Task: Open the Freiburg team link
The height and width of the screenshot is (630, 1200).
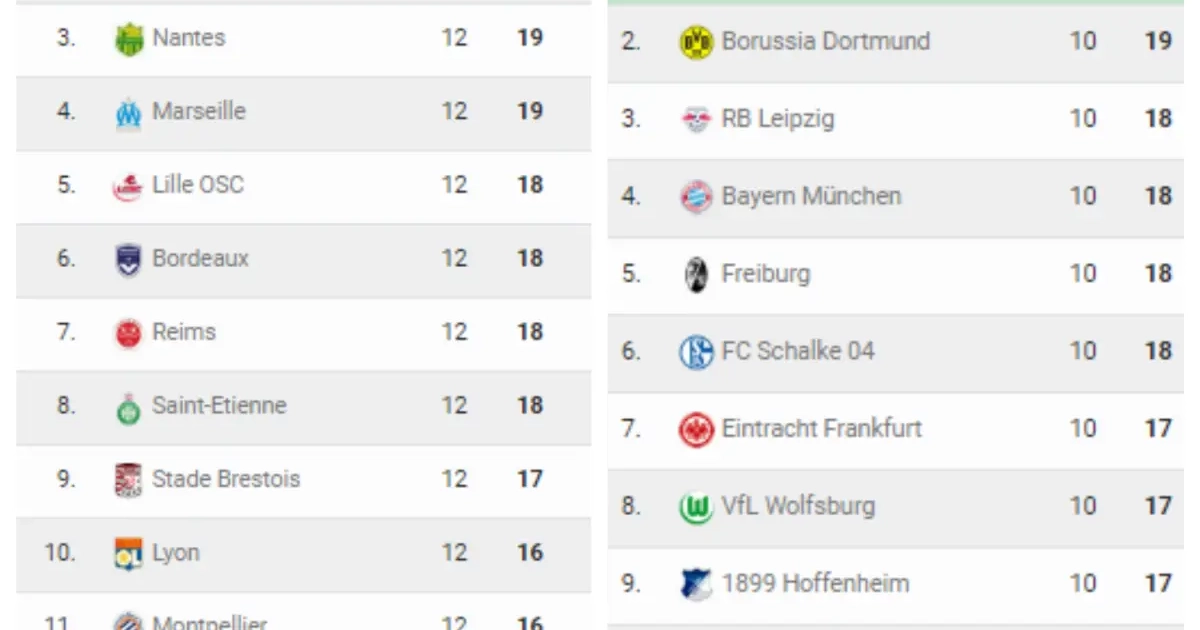Action: 765,274
